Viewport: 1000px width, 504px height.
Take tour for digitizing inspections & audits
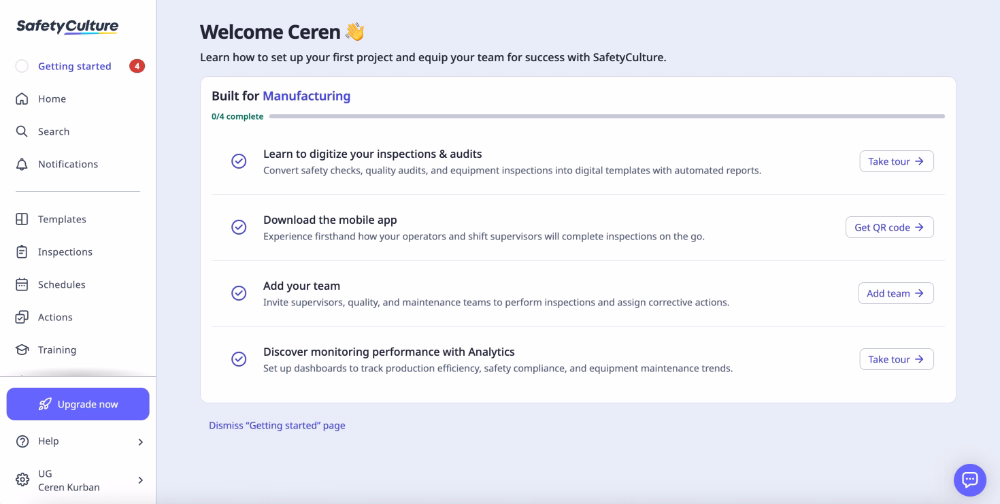896,161
